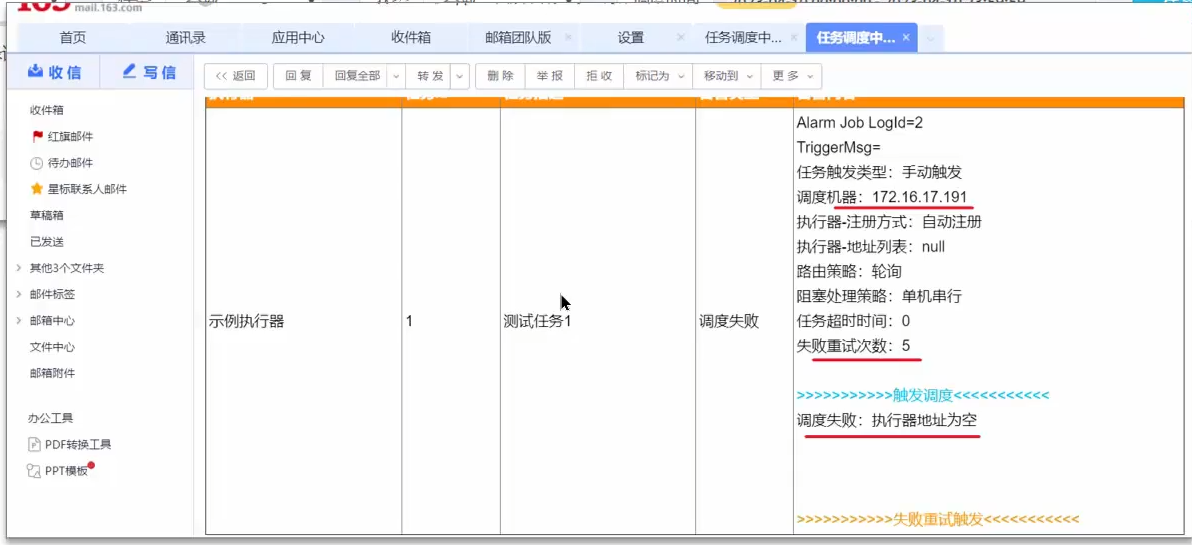
Task: Open the PDF转换工具 document icon
Action: 34,445
